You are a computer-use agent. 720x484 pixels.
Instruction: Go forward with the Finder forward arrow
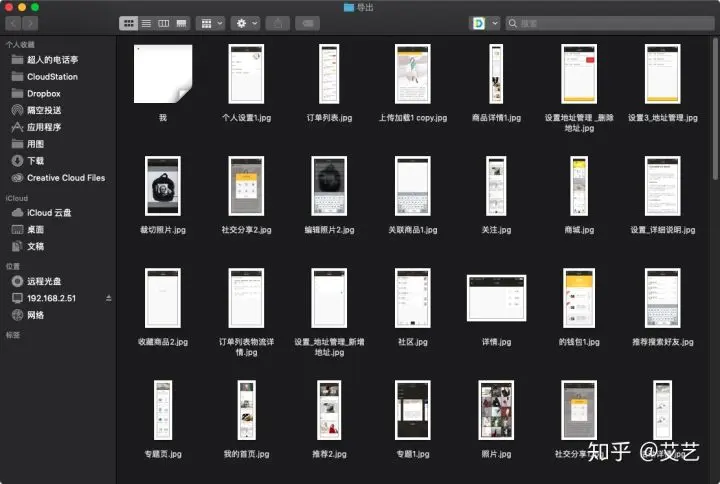coord(30,23)
